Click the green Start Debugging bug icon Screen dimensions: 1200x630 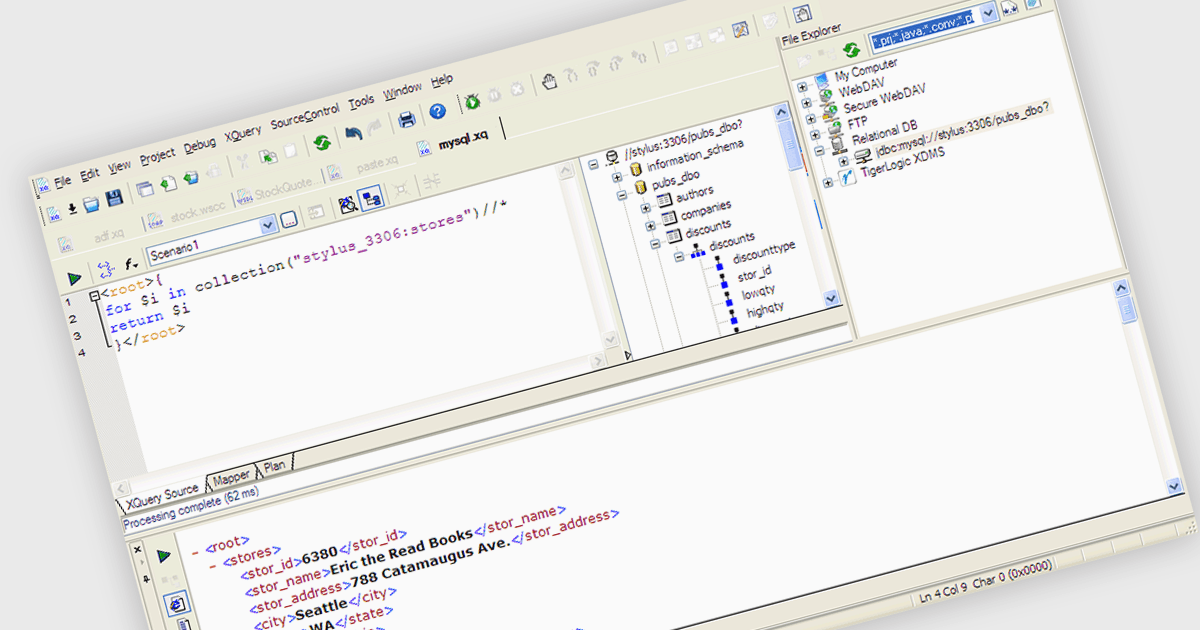tap(472, 102)
